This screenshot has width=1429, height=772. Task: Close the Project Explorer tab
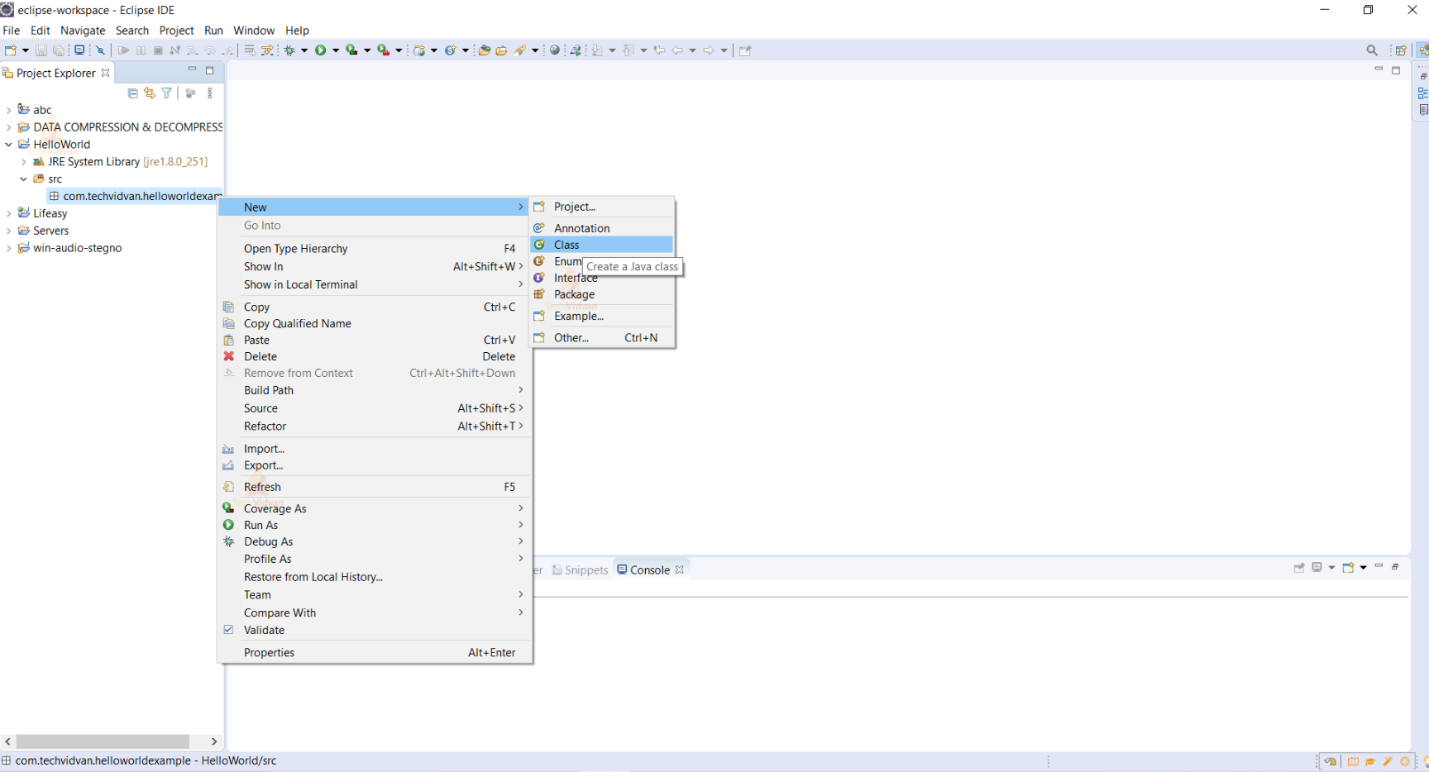click(105, 73)
